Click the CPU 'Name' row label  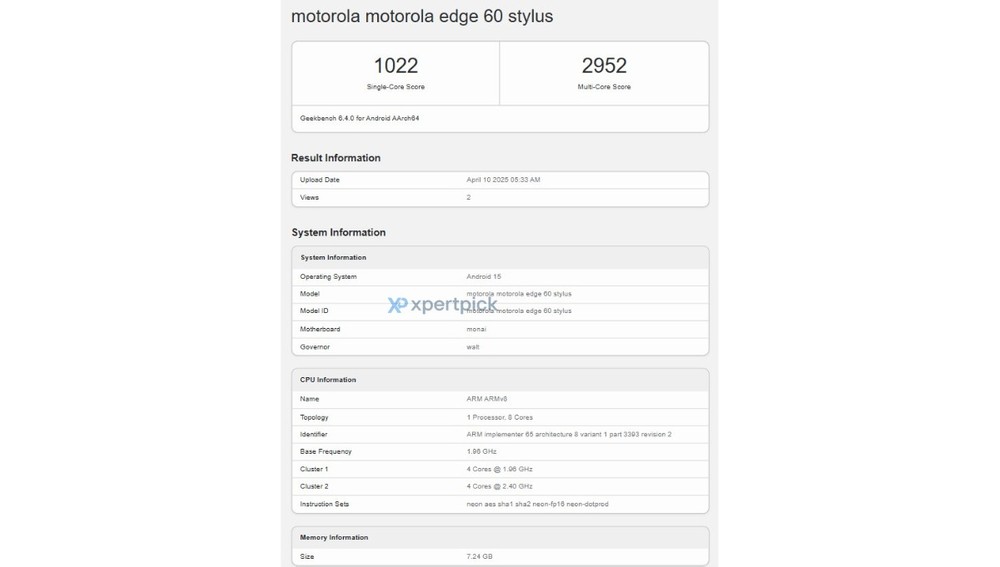pos(309,399)
